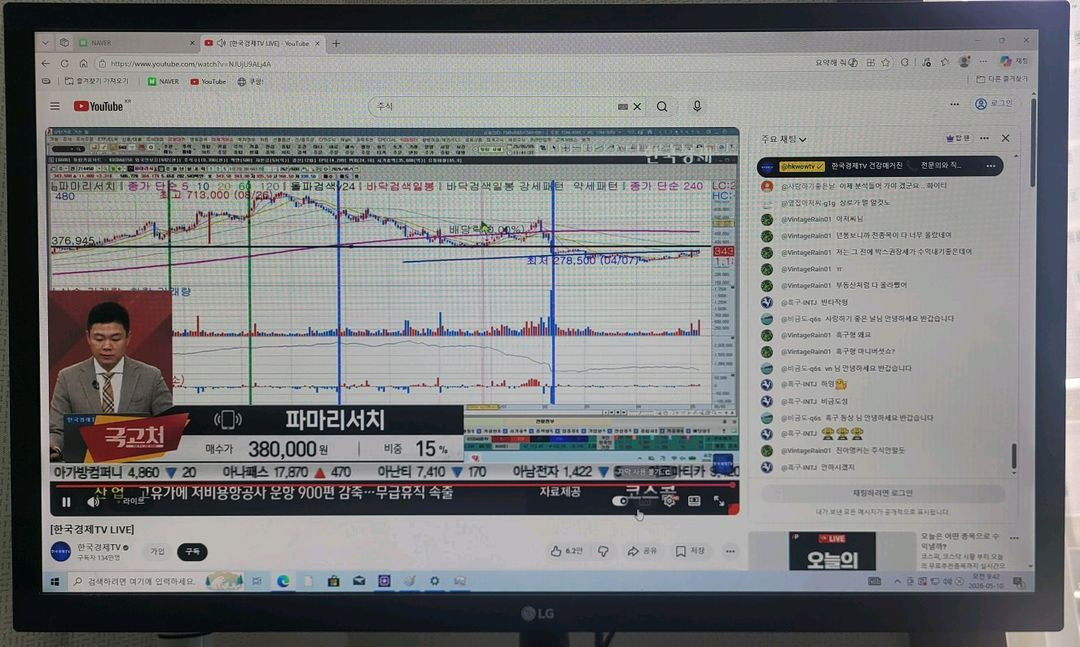Click 즐겨찾기 가져오기 import favorites
The width and height of the screenshot is (1080, 647).
[97, 81]
